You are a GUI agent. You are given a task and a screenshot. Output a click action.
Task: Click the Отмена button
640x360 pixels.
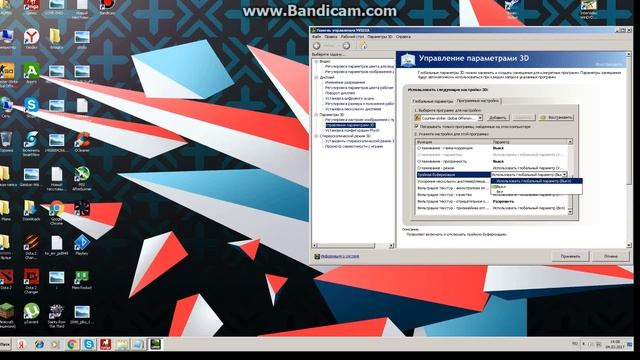[611, 256]
